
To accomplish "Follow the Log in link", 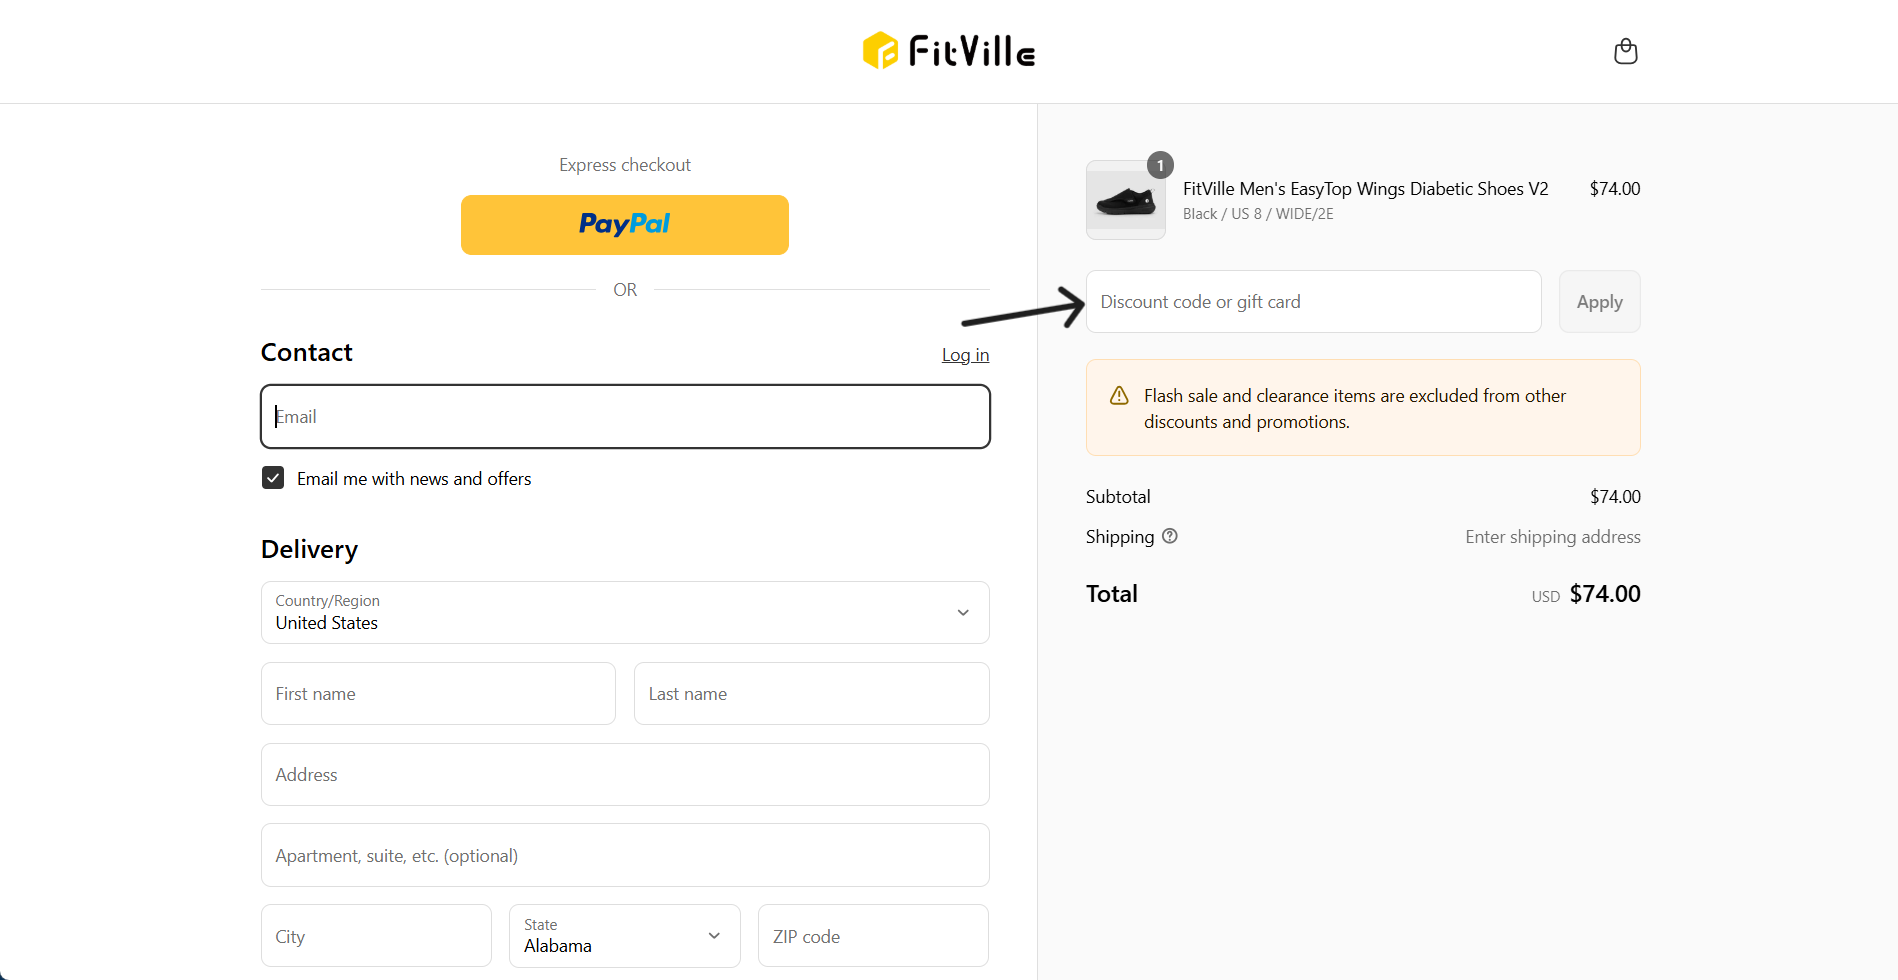I will 965,355.
